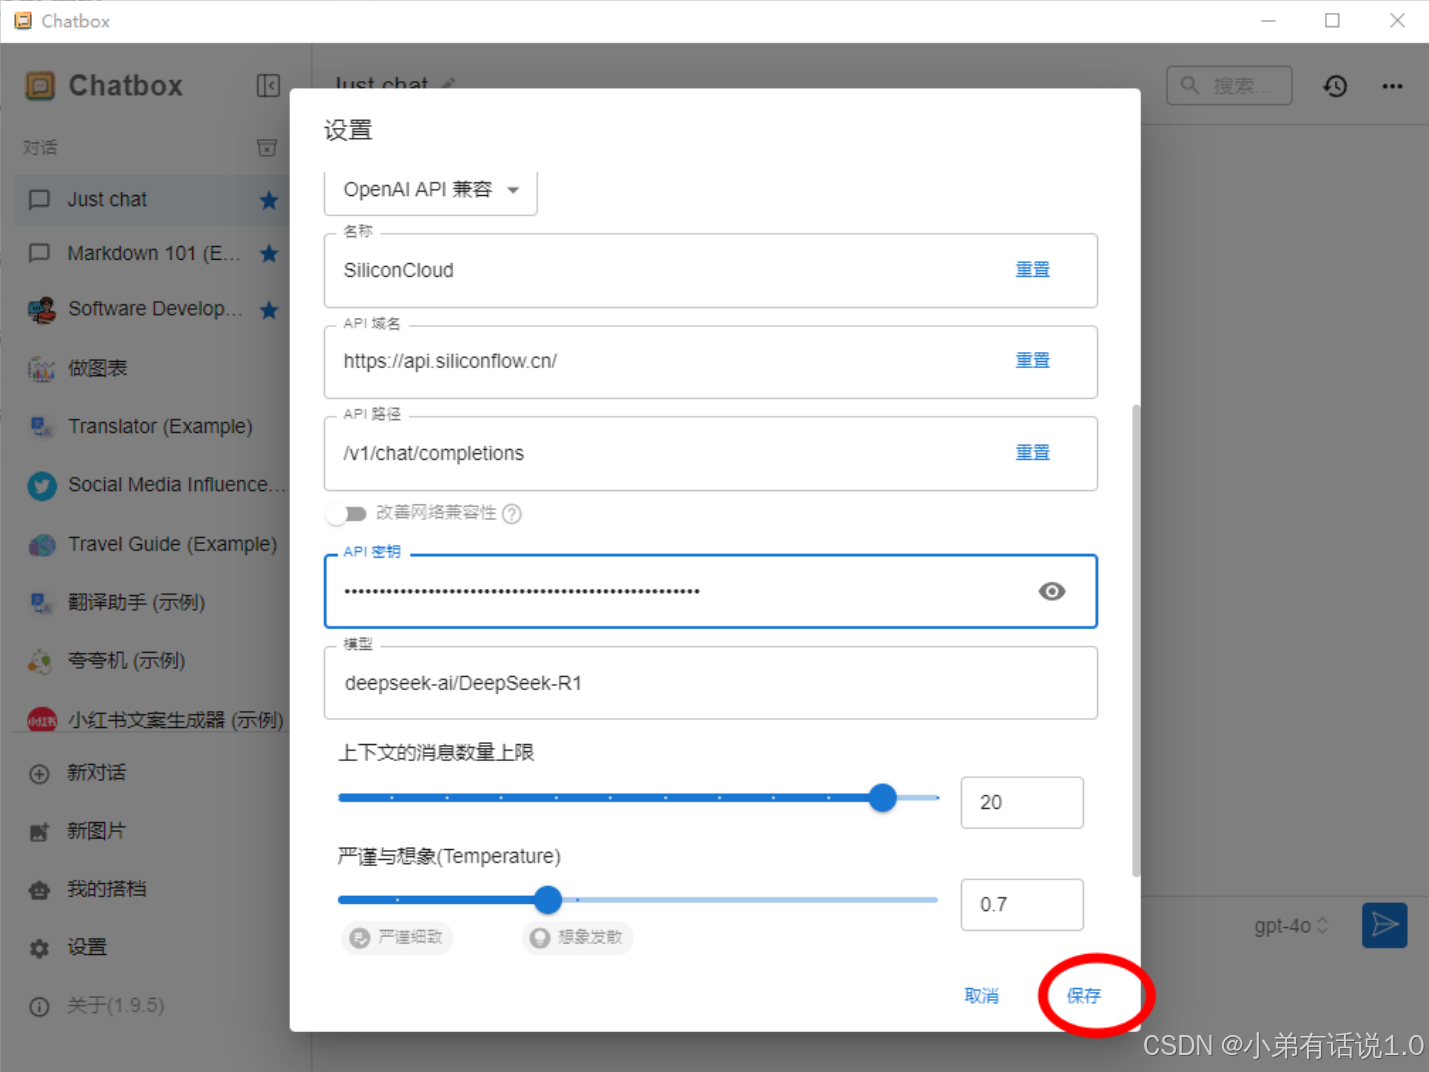Click the settings dialog vertical scrollbar
Viewport: 1429px width, 1072px height.
point(1135,640)
